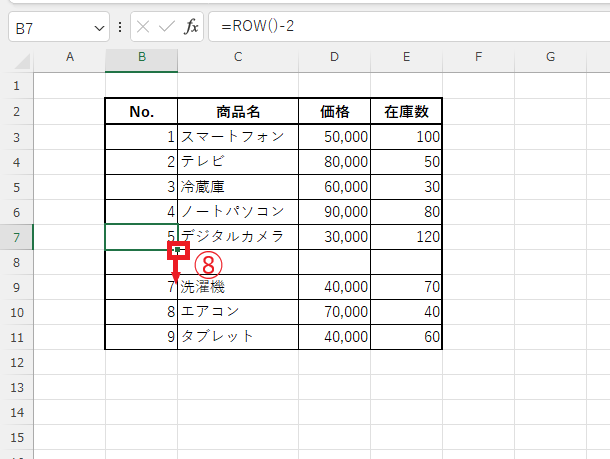
Task: Click the 在庫数 header cell
Action: click(407, 112)
